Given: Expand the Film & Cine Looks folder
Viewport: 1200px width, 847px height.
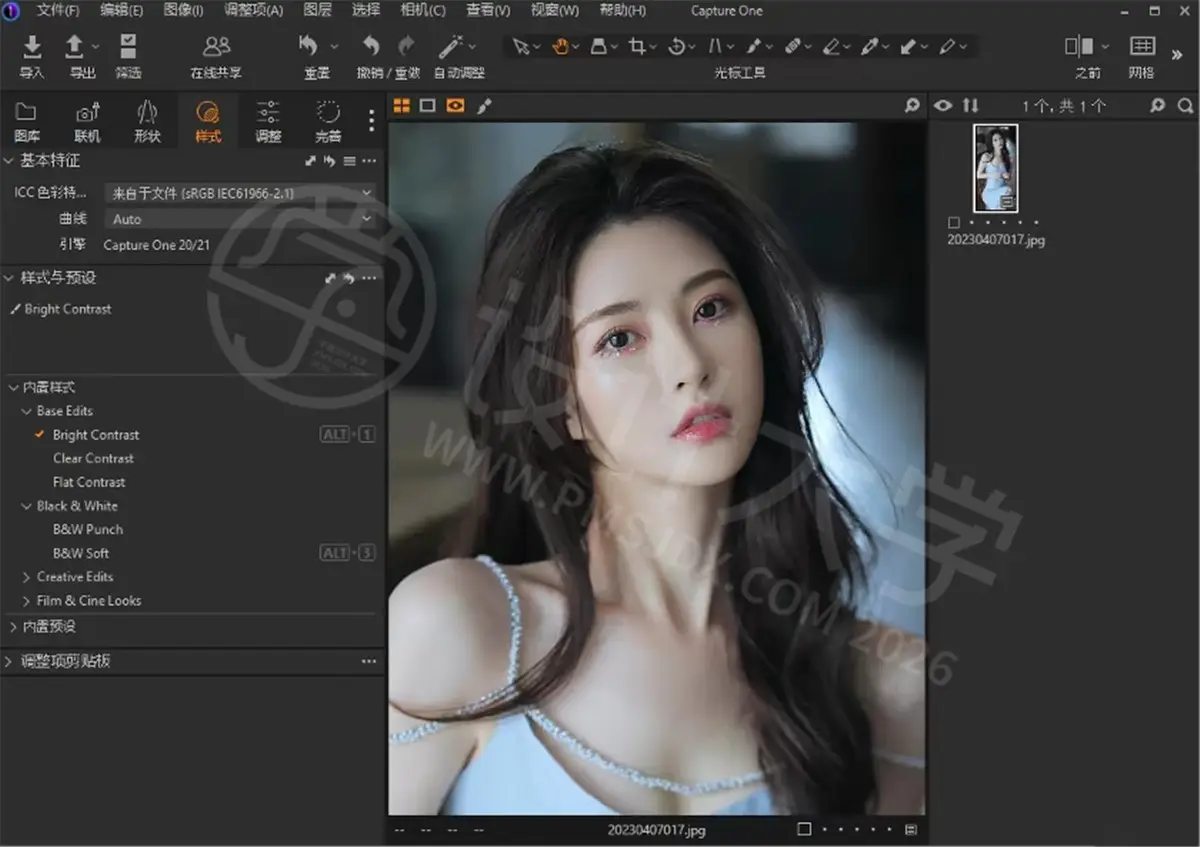Looking at the screenshot, I should pos(27,601).
